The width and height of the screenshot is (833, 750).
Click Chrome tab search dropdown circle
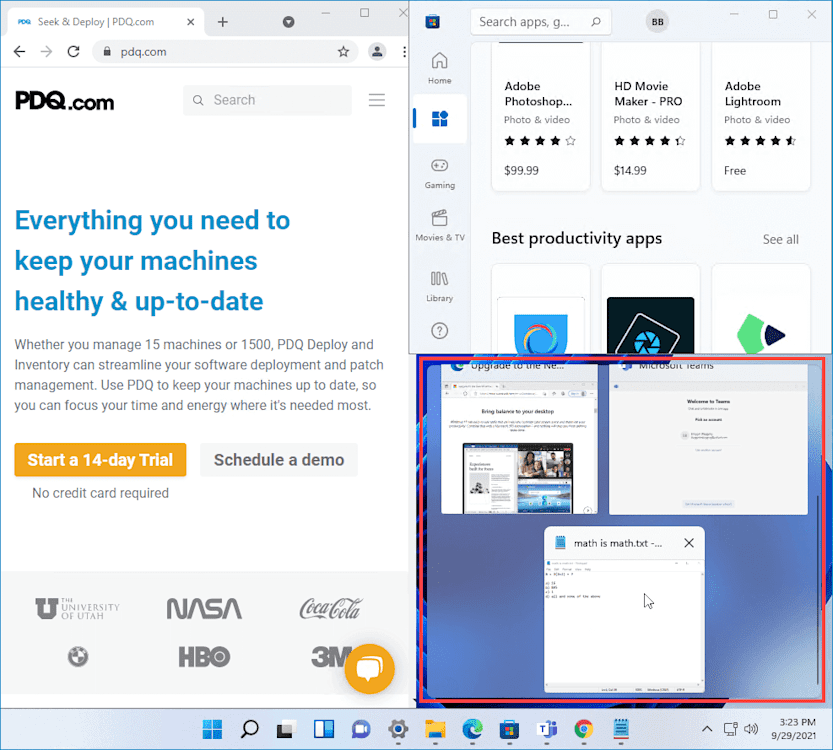click(x=288, y=22)
